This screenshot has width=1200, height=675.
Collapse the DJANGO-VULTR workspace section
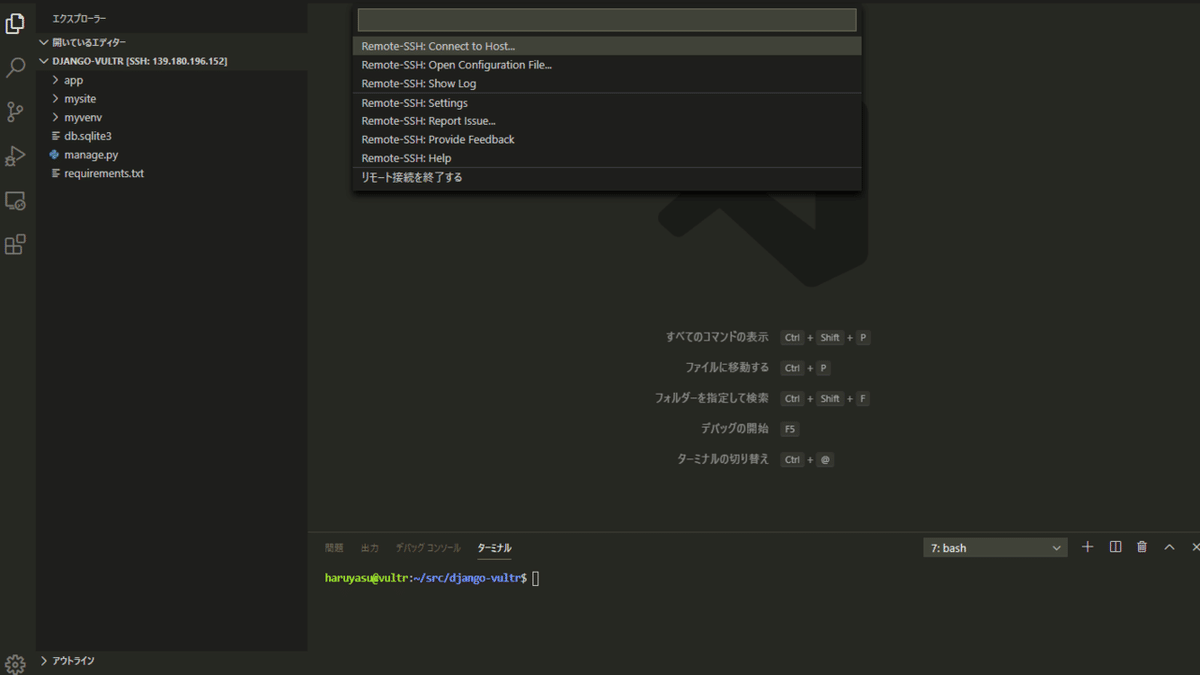(x=171, y=61)
